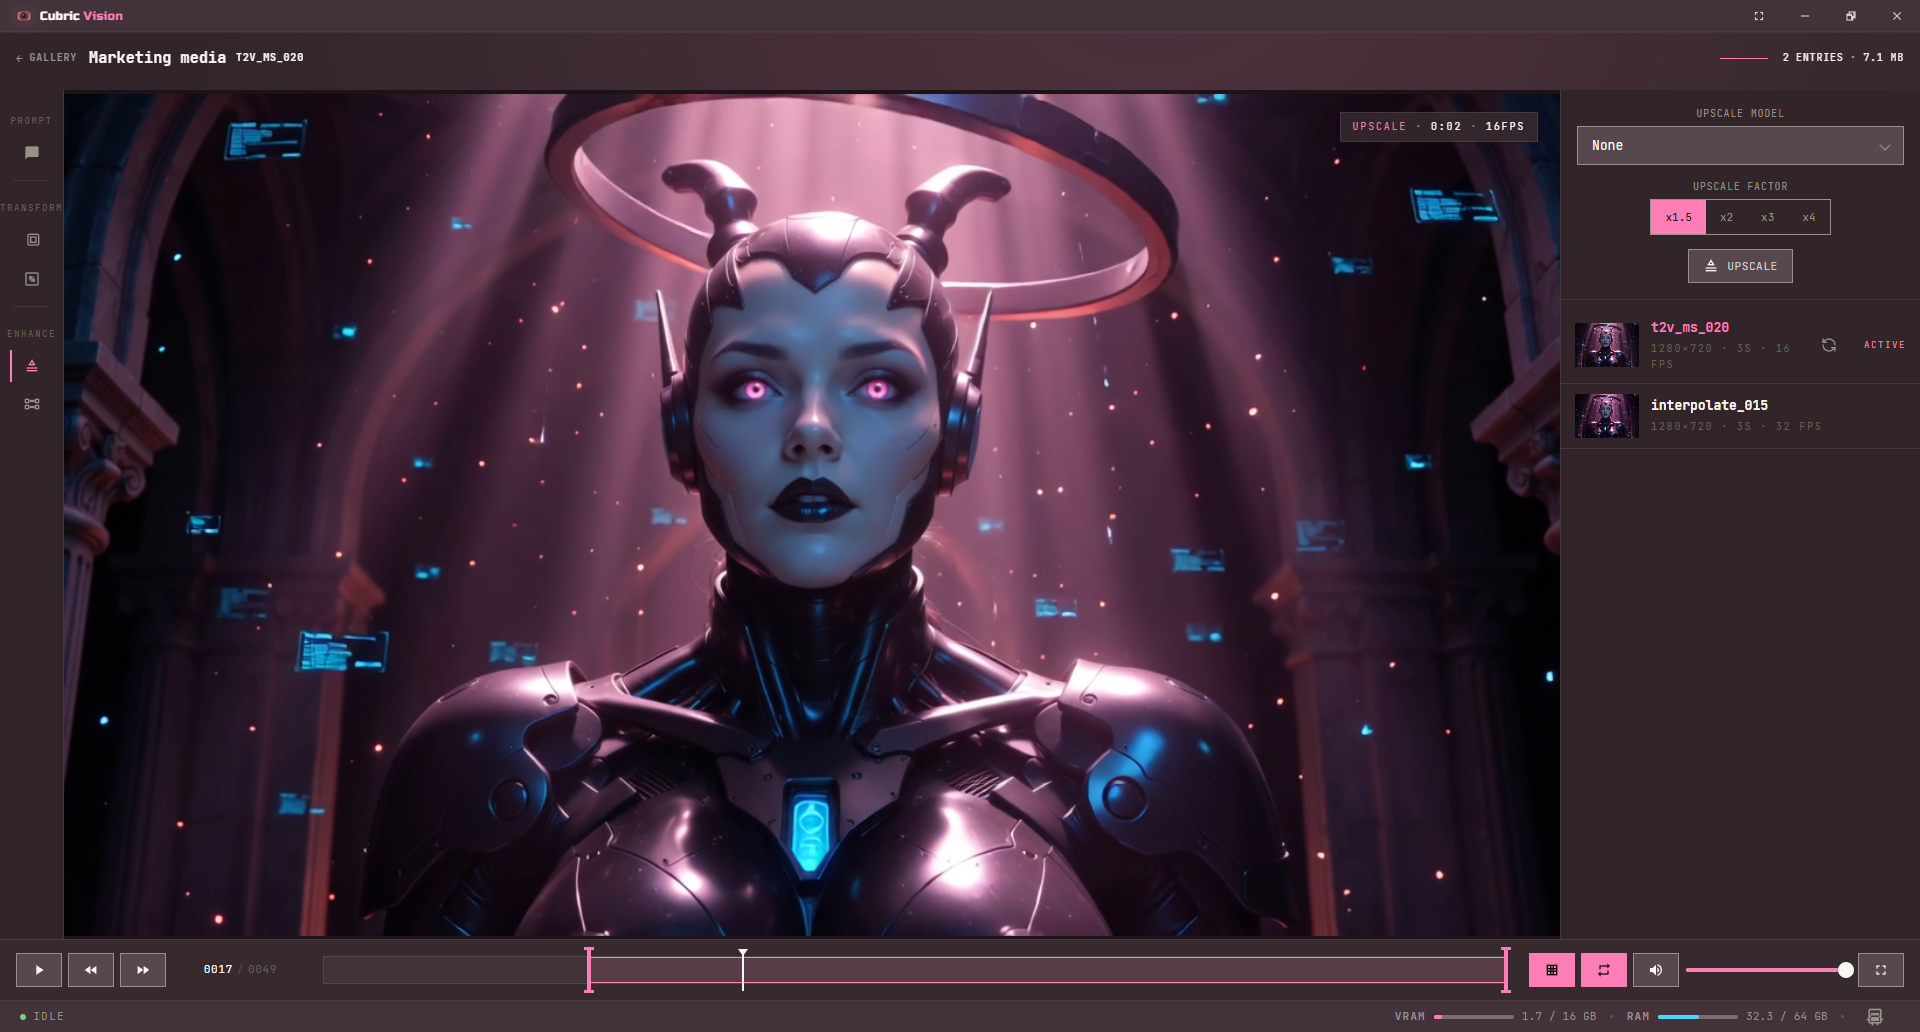The image size is (1920, 1032).
Task: Click the Upscale button
Action: click(x=1740, y=266)
